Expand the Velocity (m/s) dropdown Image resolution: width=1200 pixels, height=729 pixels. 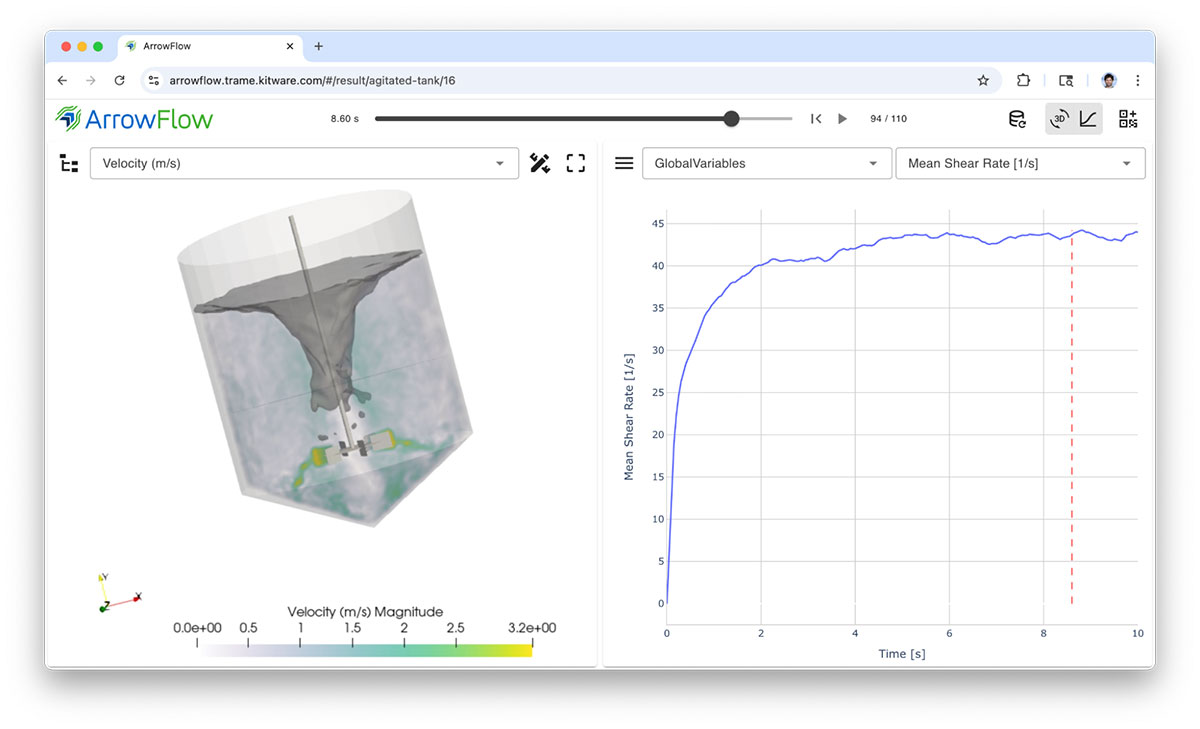click(x=304, y=164)
